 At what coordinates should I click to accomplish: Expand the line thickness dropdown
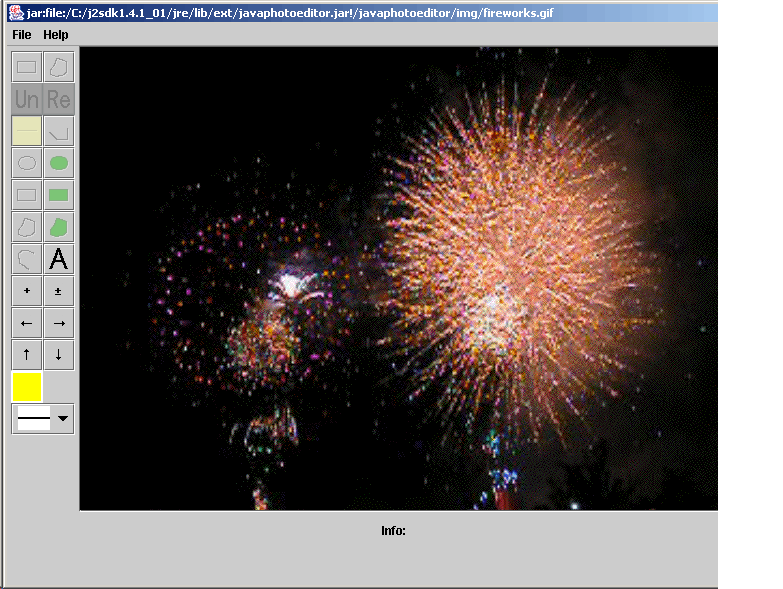(x=62, y=418)
